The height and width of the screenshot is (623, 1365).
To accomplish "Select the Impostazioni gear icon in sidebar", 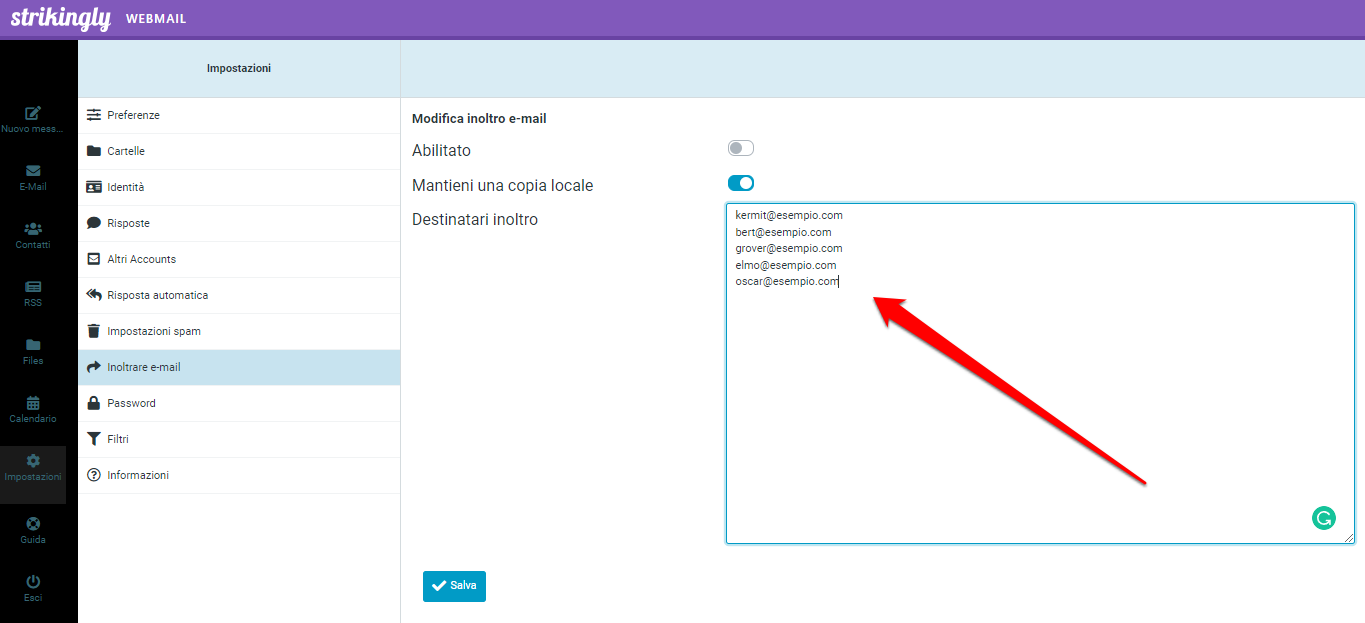I will pyautogui.click(x=33, y=461).
